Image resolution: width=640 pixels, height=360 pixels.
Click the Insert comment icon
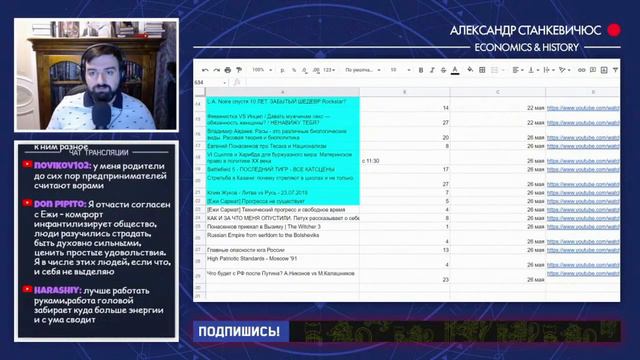593,70
